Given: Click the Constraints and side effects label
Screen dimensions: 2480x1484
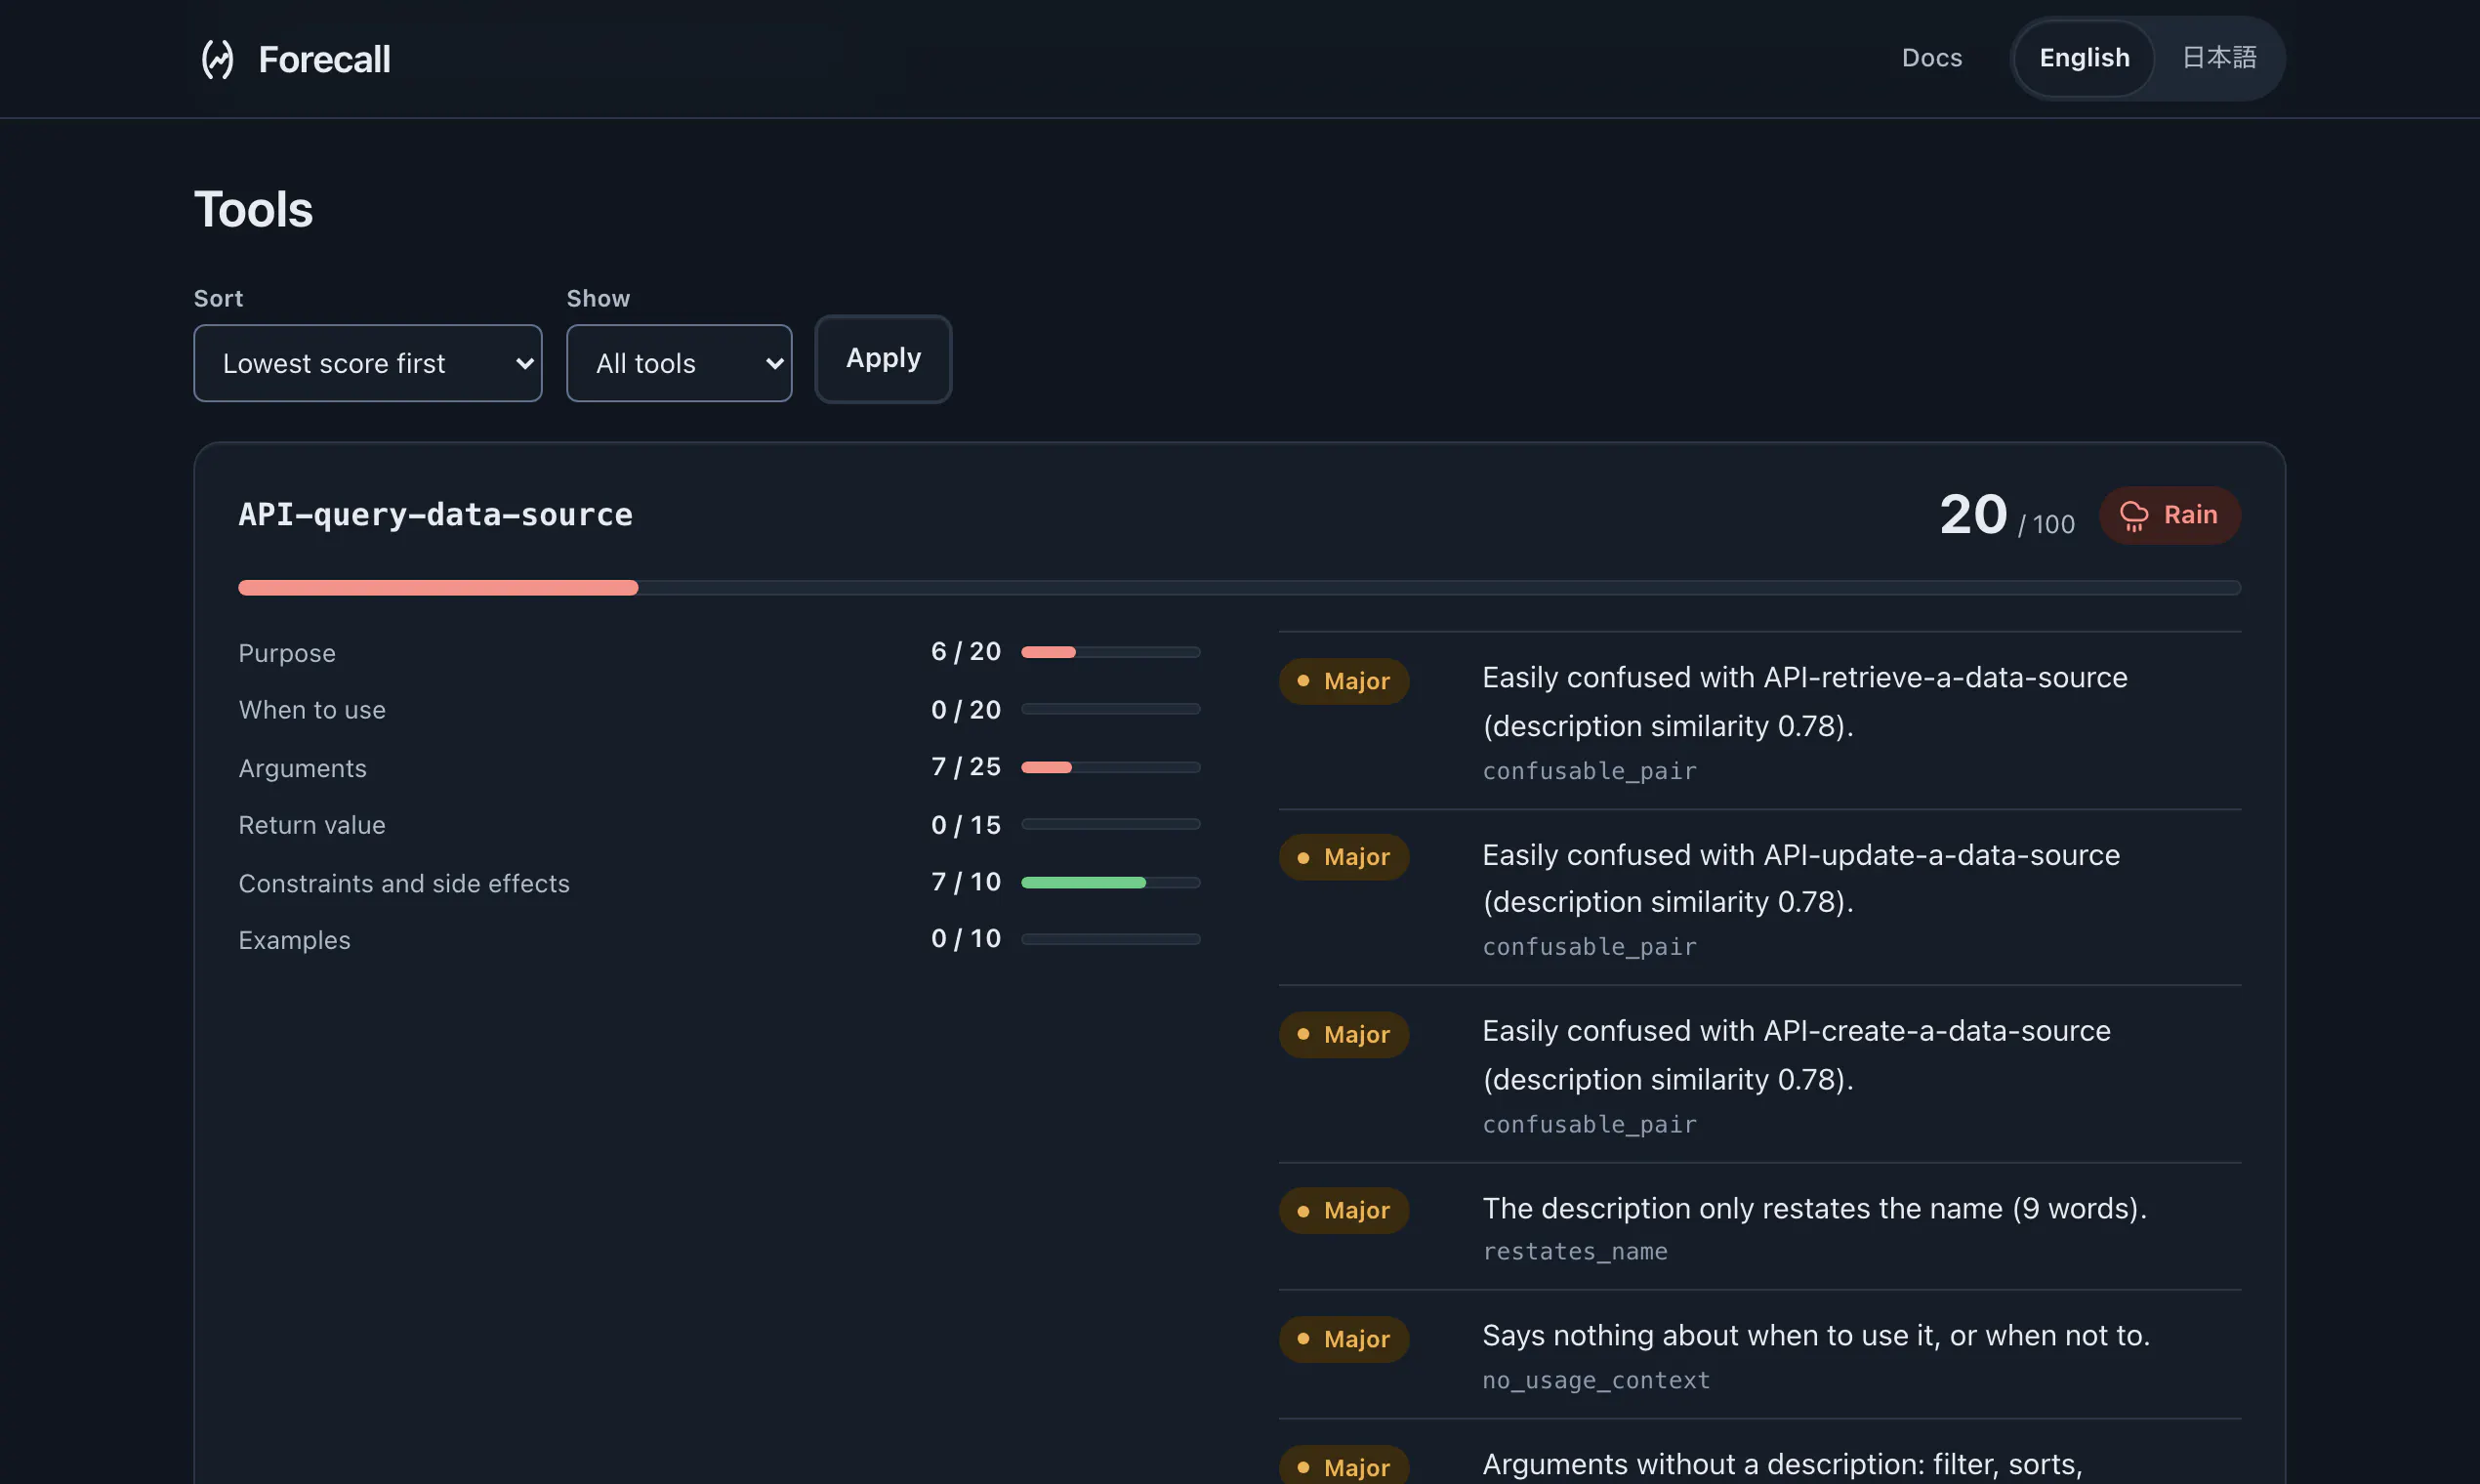Looking at the screenshot, I should 404,883.
